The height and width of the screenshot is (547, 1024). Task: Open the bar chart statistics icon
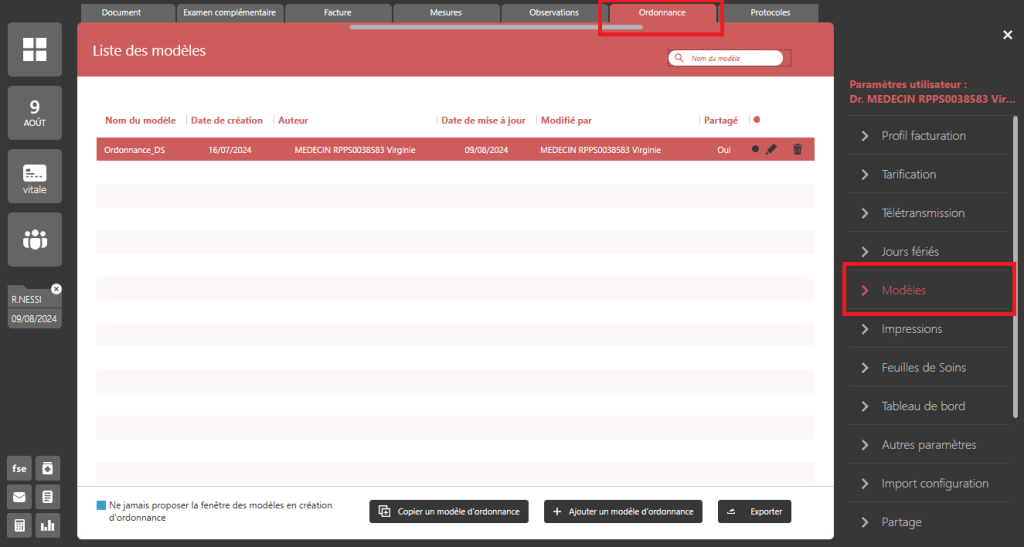[x=47, y=525]
